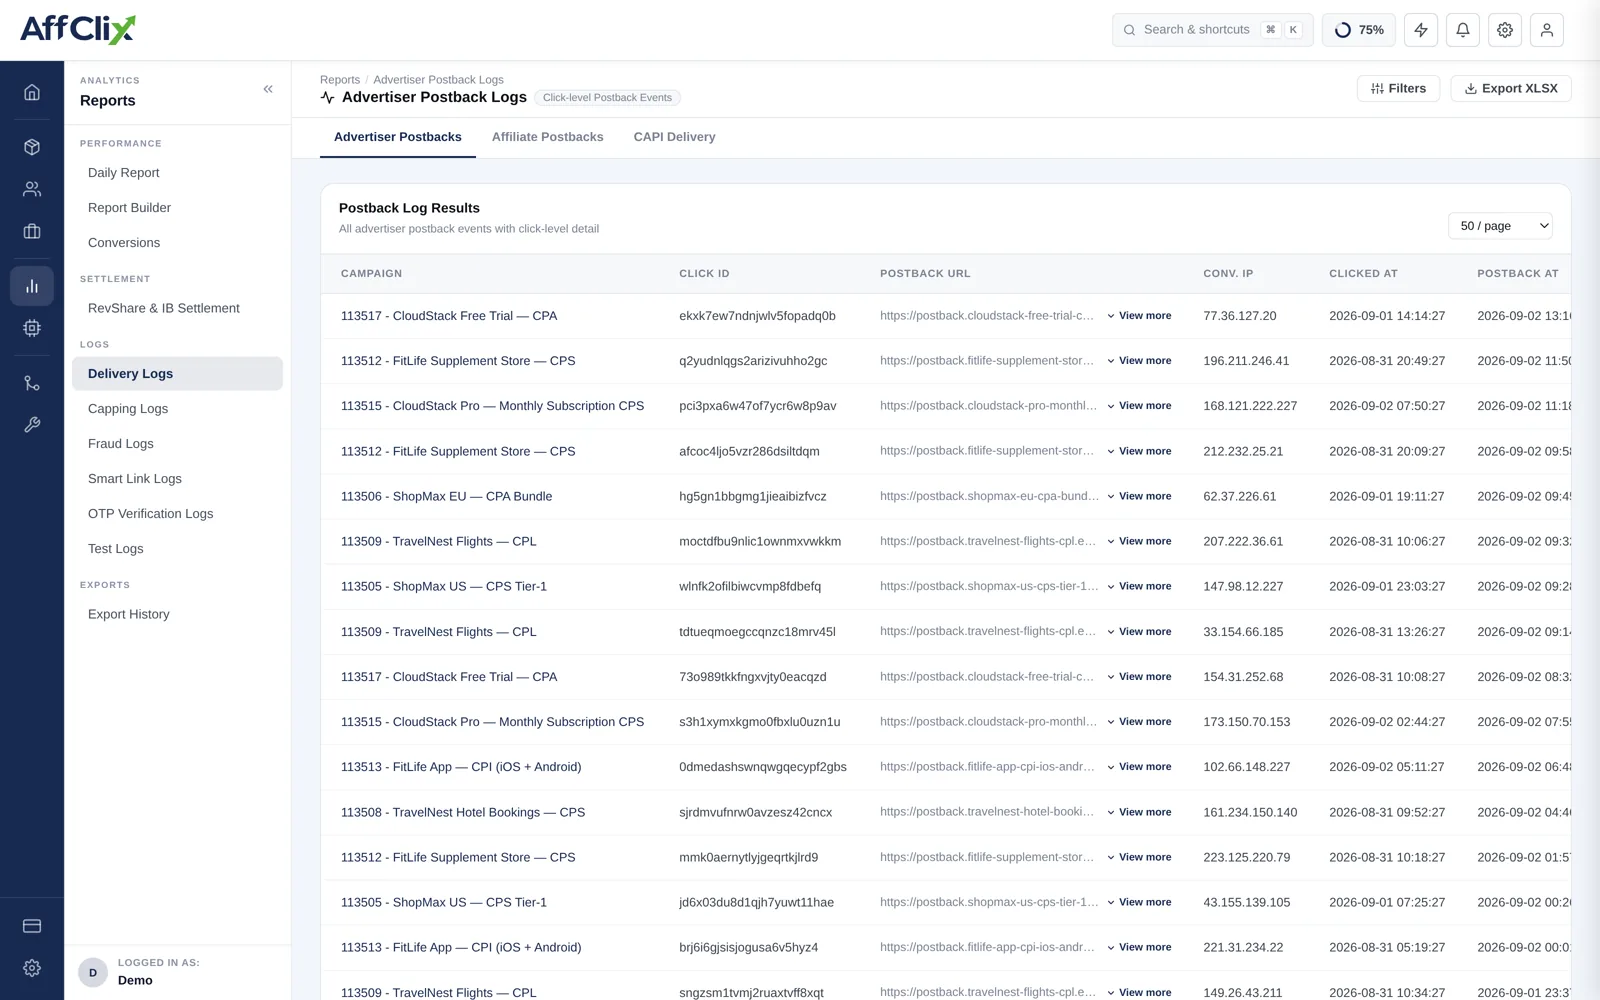Screen dimensions: 1600x1000
Task: Switch to Affiliate Postbacks tab
Action: tap(547, 137)
